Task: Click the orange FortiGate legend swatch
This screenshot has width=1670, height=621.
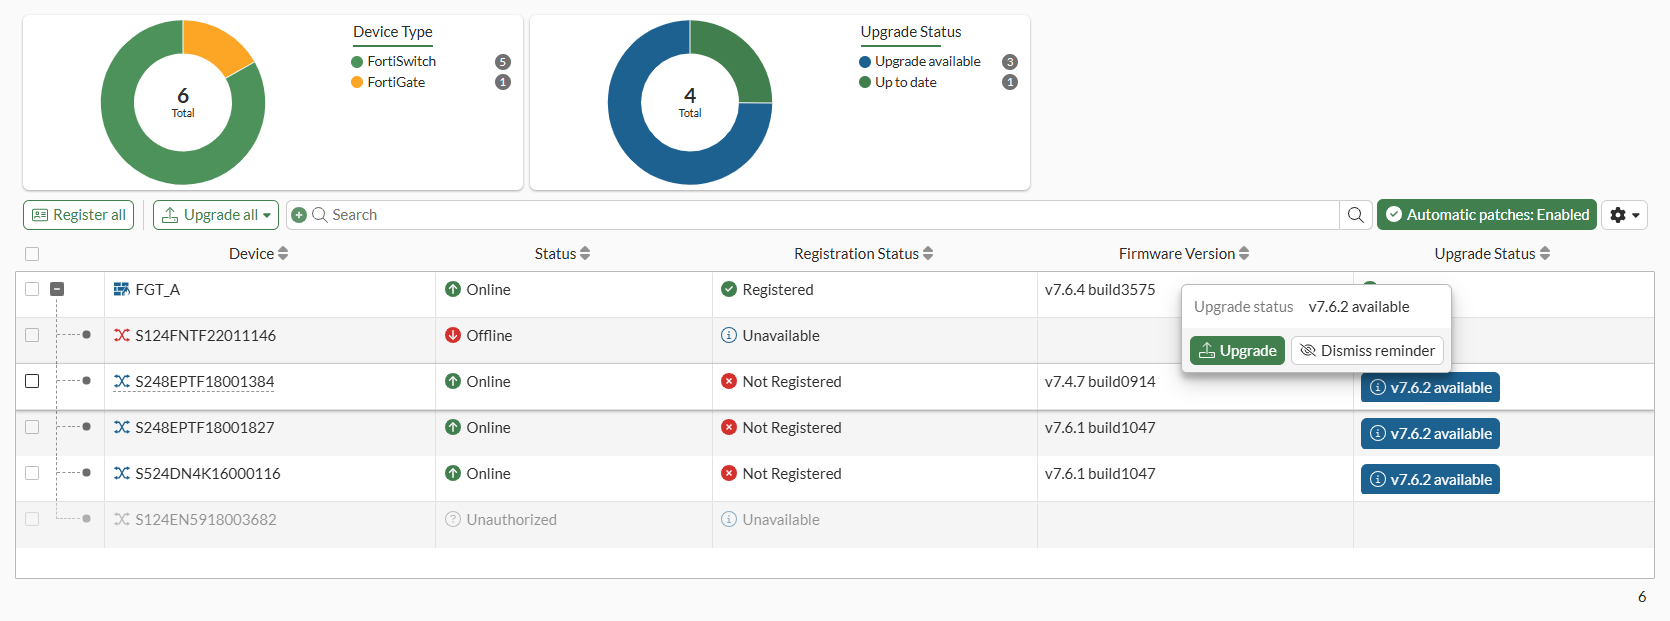Action: (357, 82)
